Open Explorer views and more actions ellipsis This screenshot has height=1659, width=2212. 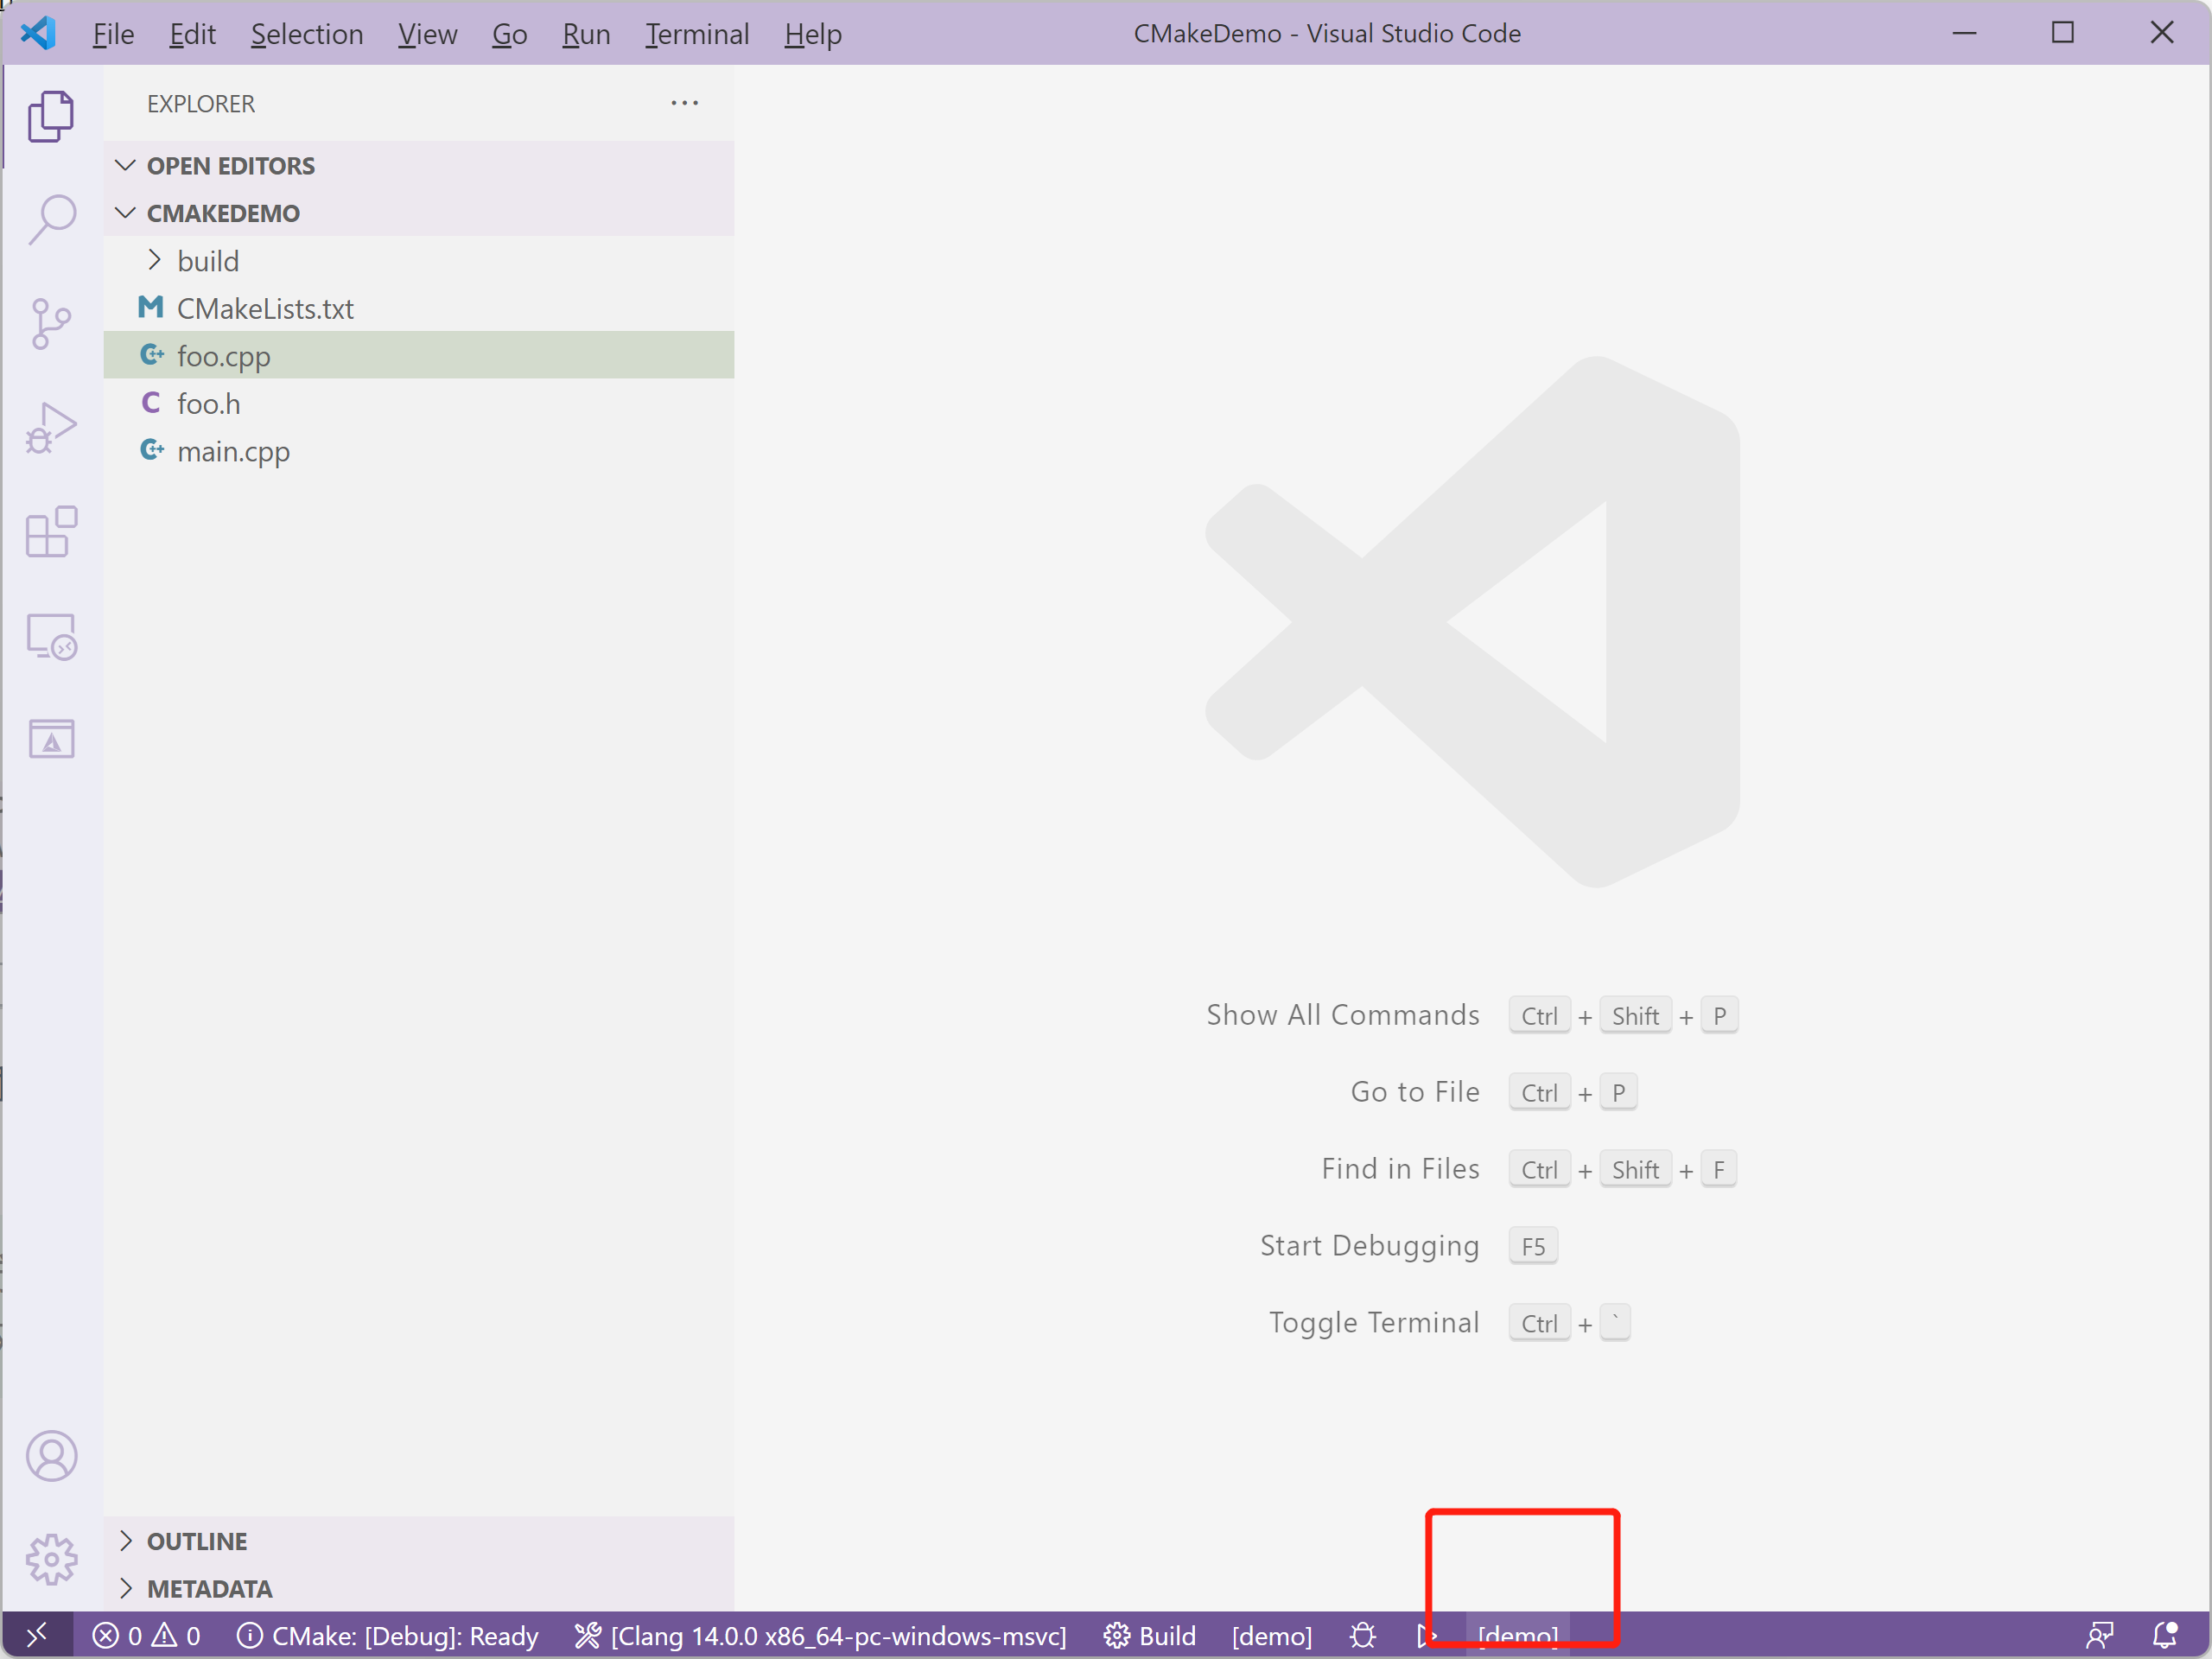[x=685, y=103]
